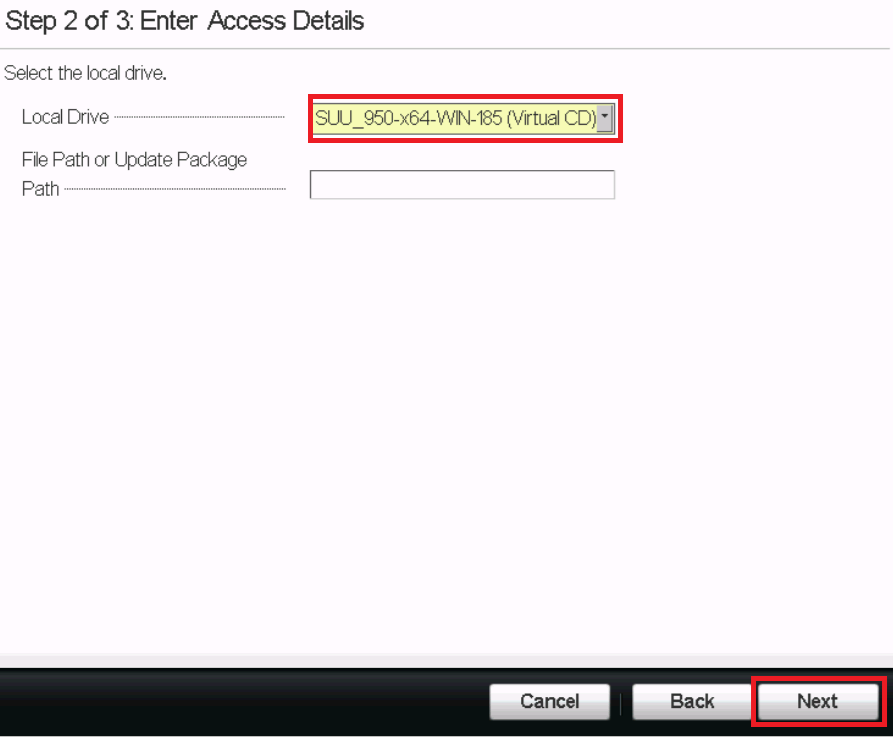Click the Local Drive label
The image size is (893, 737).
pos(65,117)
